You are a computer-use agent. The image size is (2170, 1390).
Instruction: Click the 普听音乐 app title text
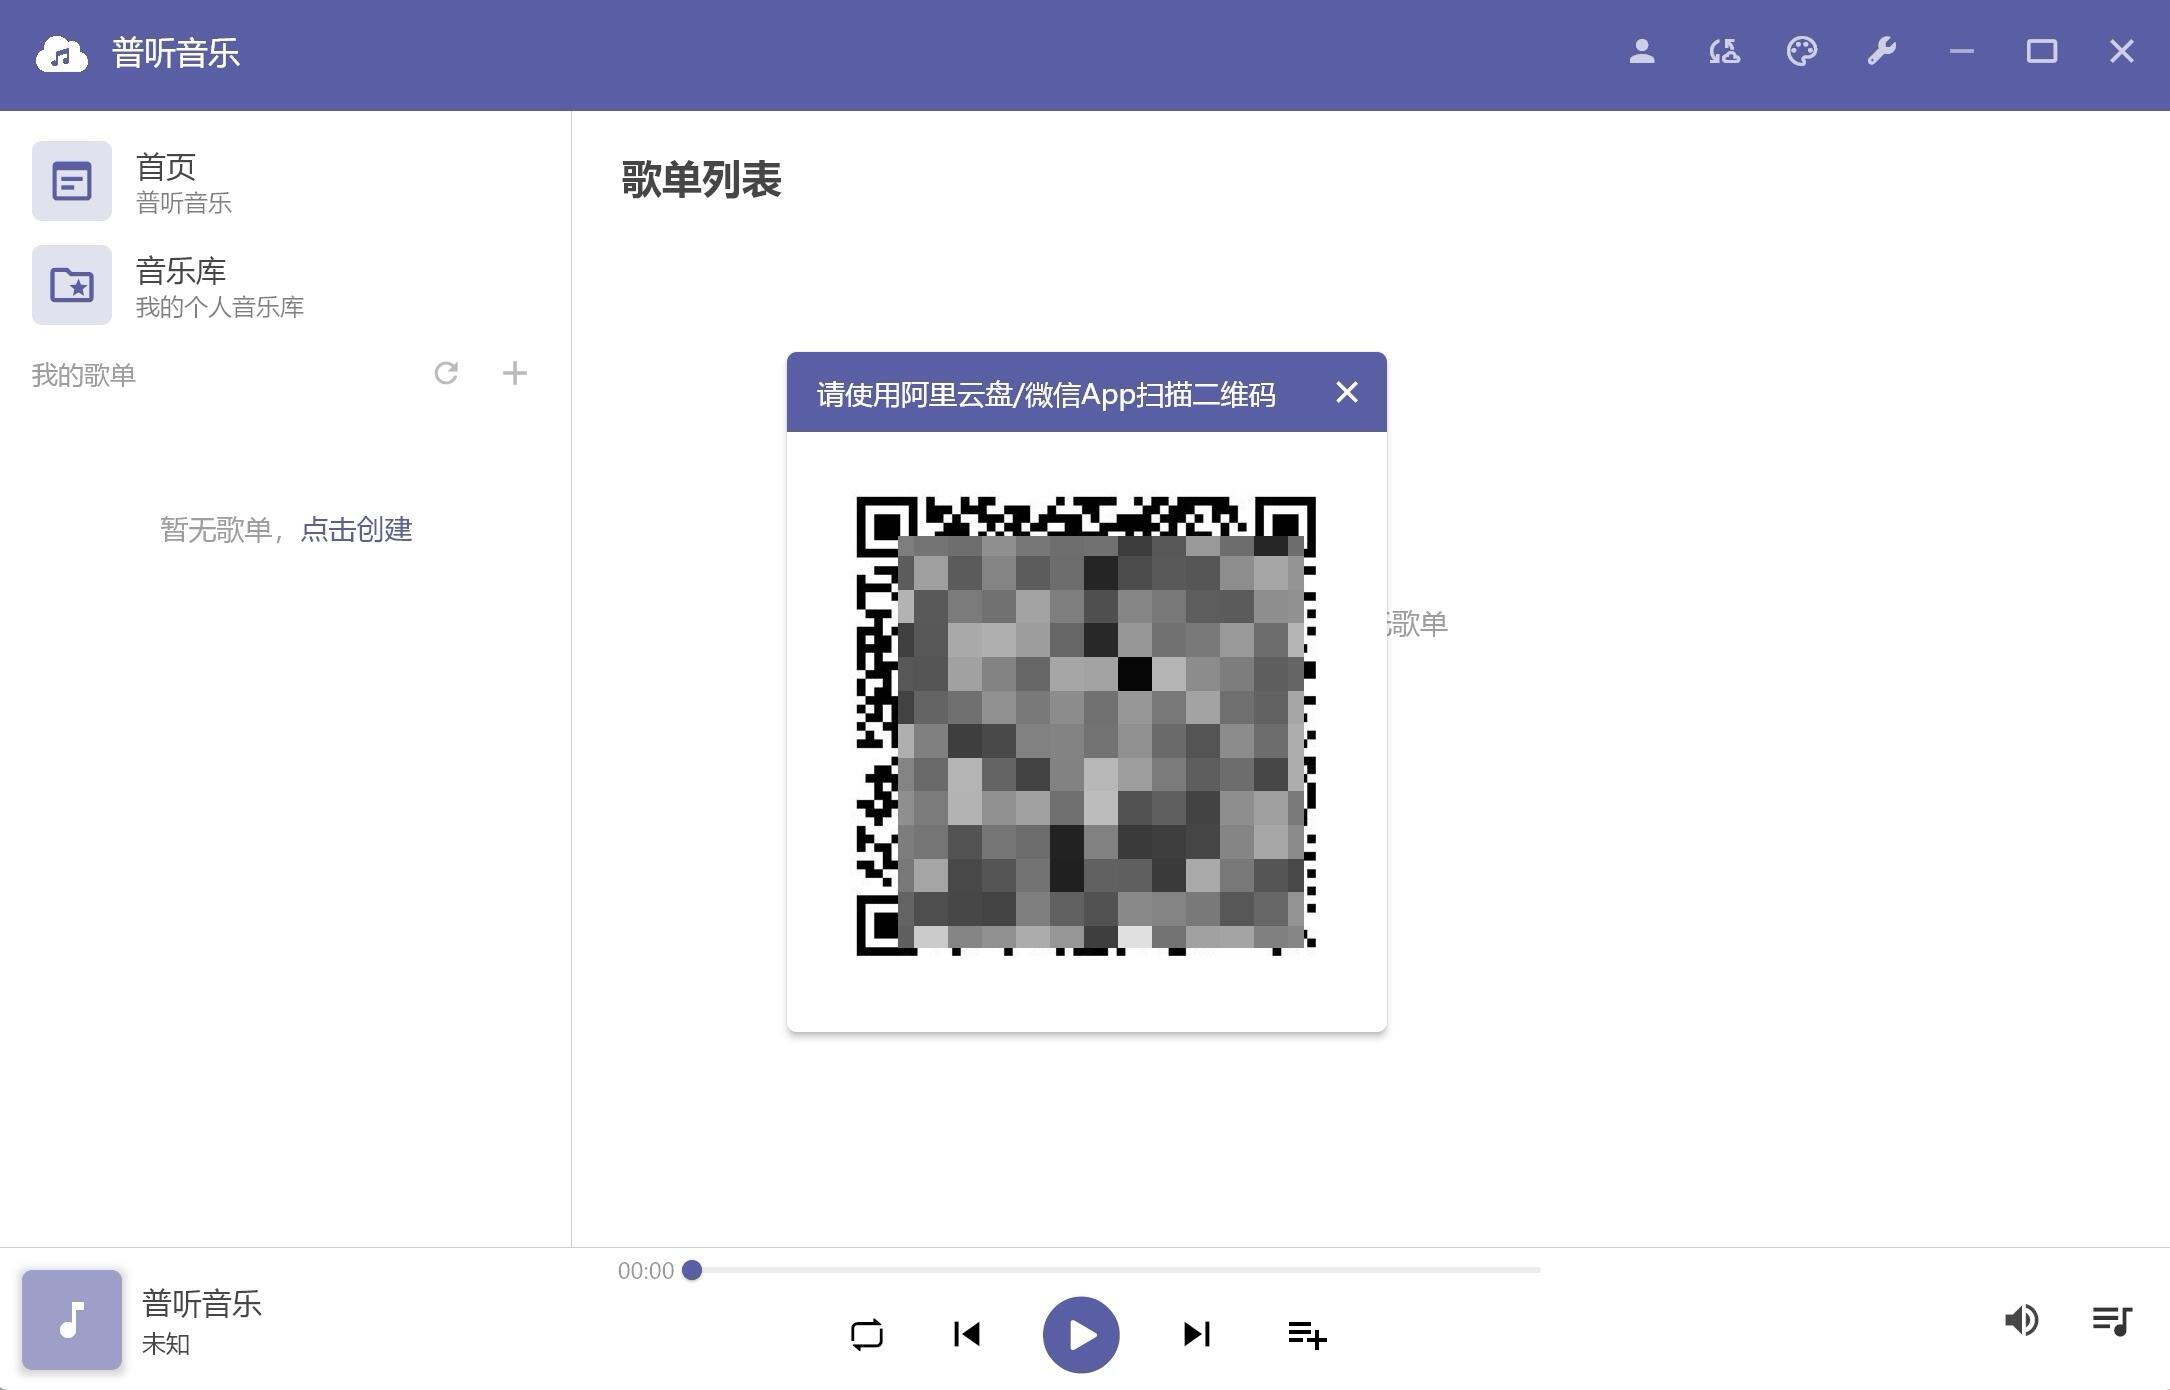(x=176, y=53)
